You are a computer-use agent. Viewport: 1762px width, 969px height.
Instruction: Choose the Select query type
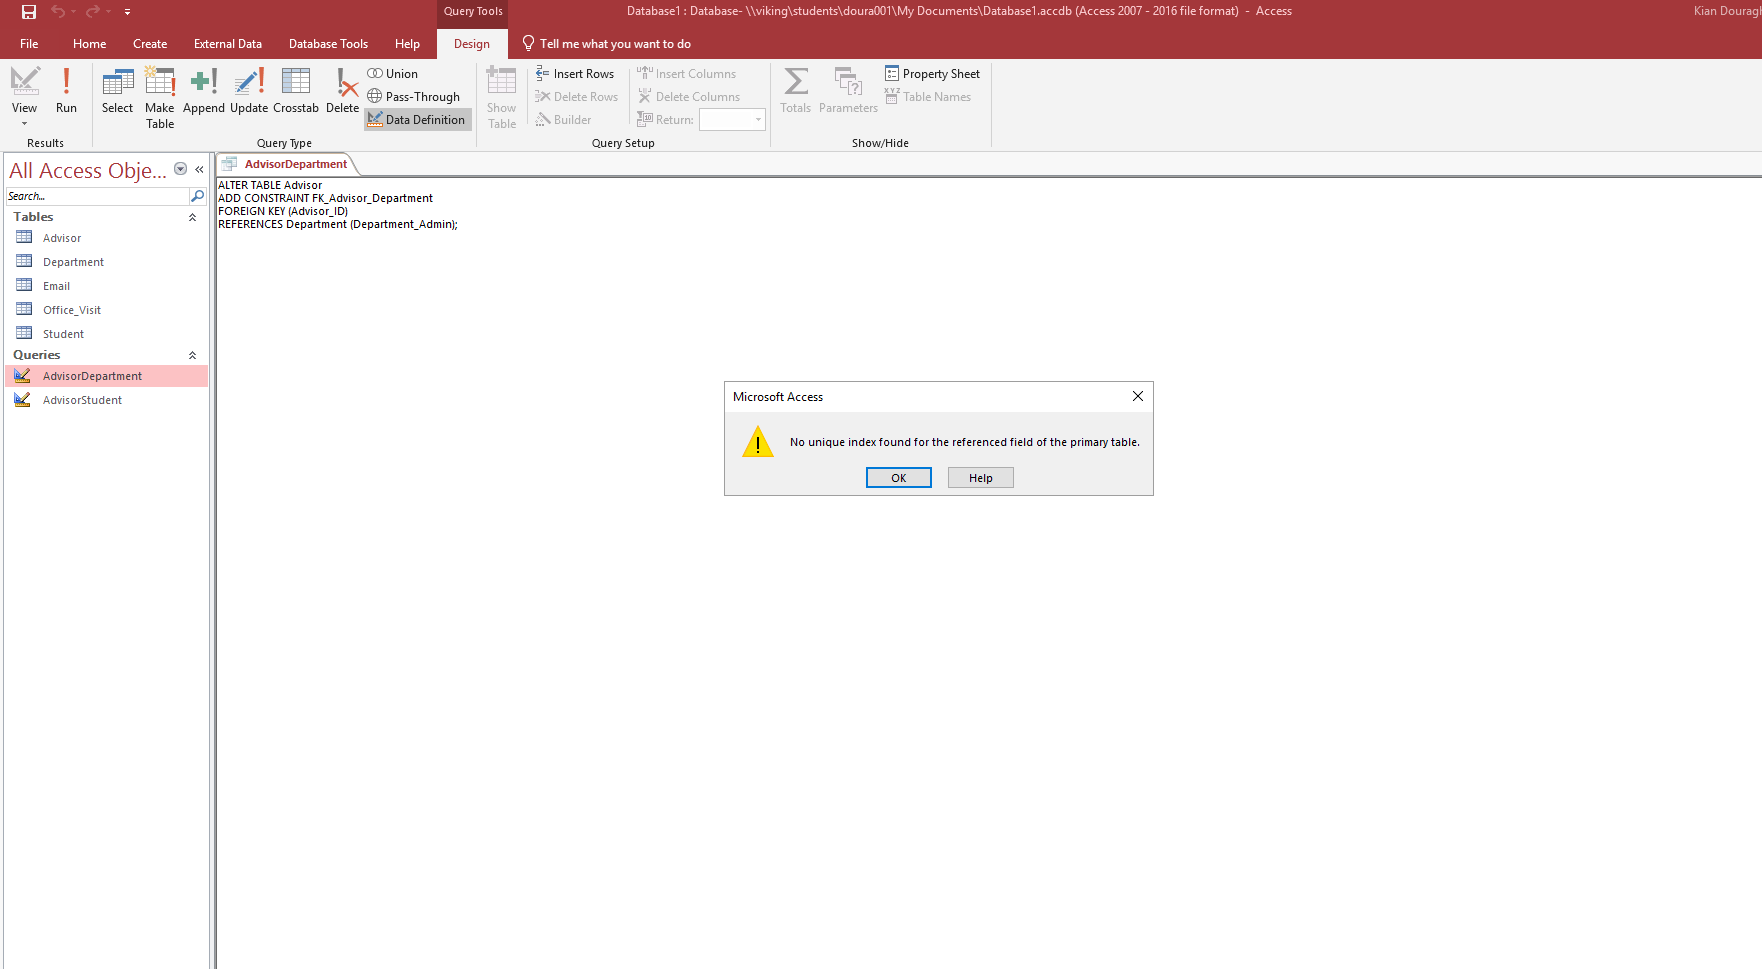(117, 90)
